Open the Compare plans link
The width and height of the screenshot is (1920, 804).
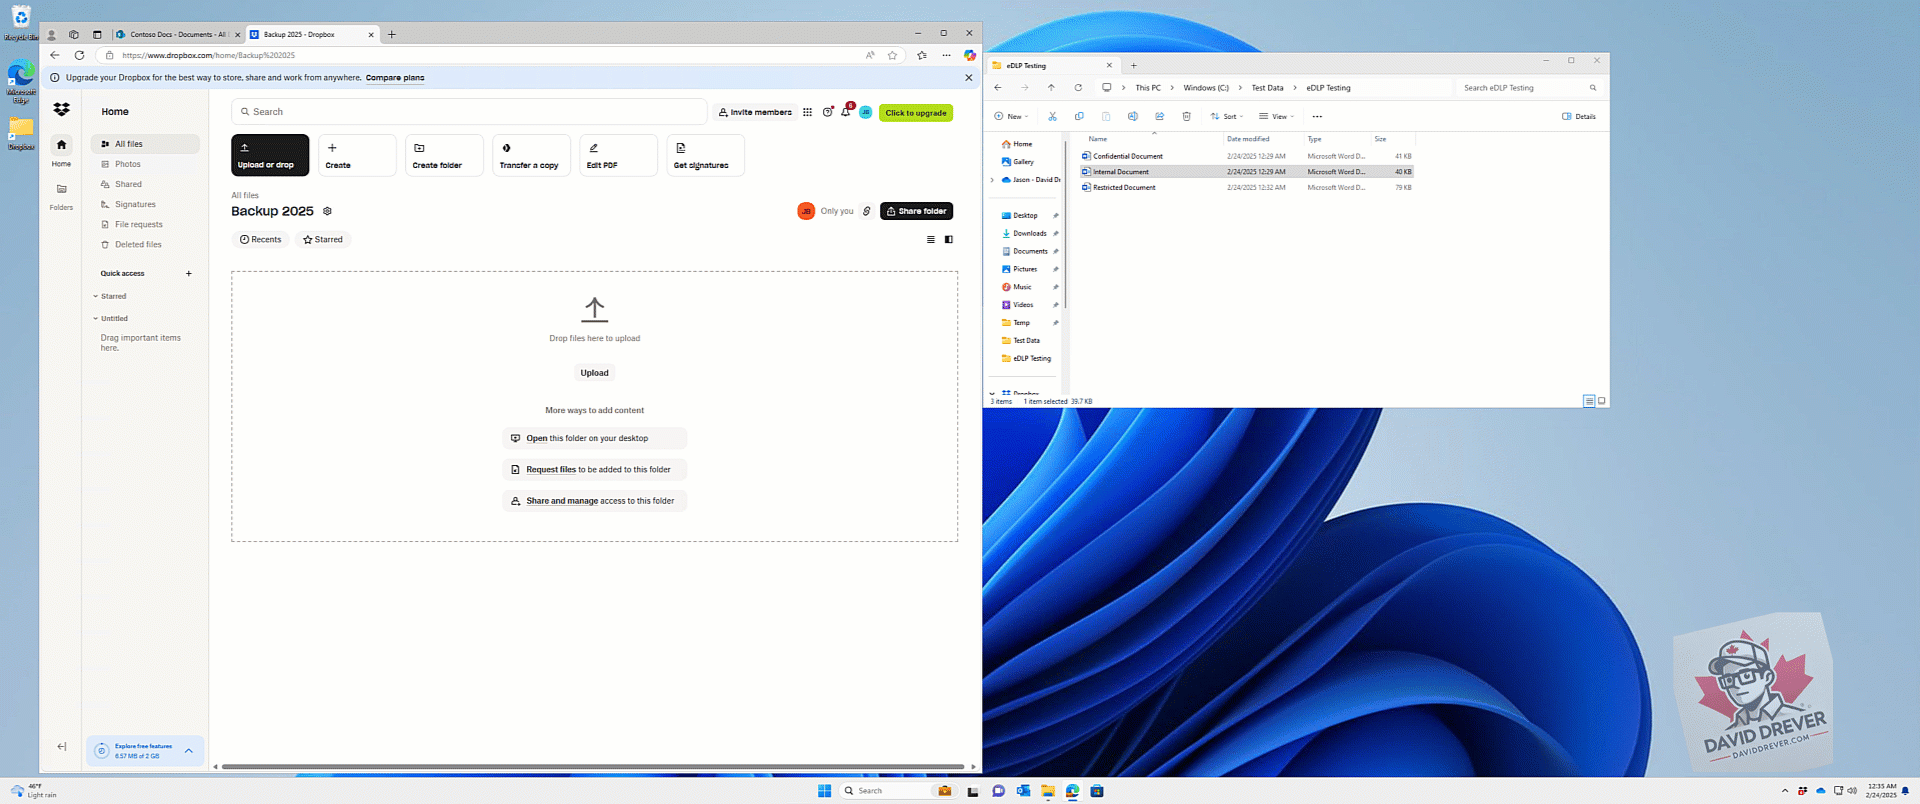(x=395, y=77)
